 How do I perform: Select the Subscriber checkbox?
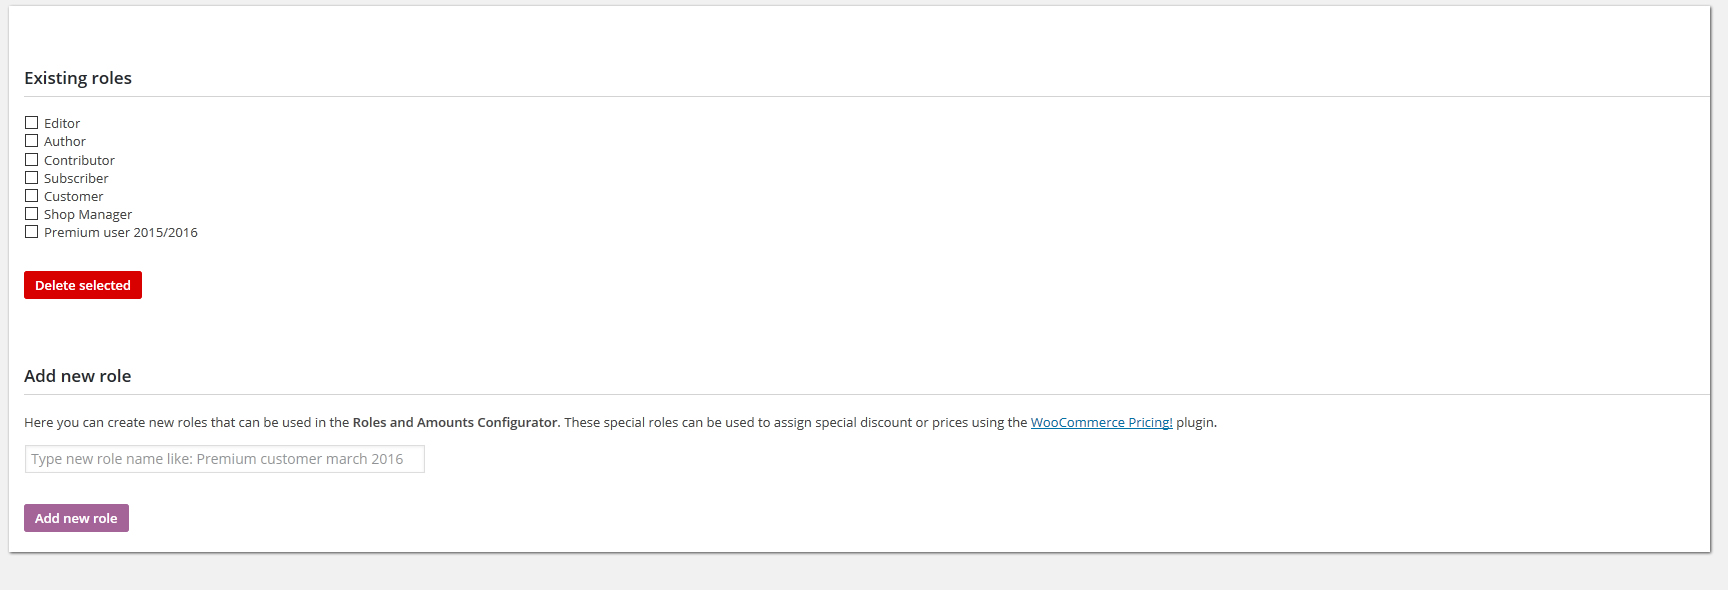(x=31, y=178)
